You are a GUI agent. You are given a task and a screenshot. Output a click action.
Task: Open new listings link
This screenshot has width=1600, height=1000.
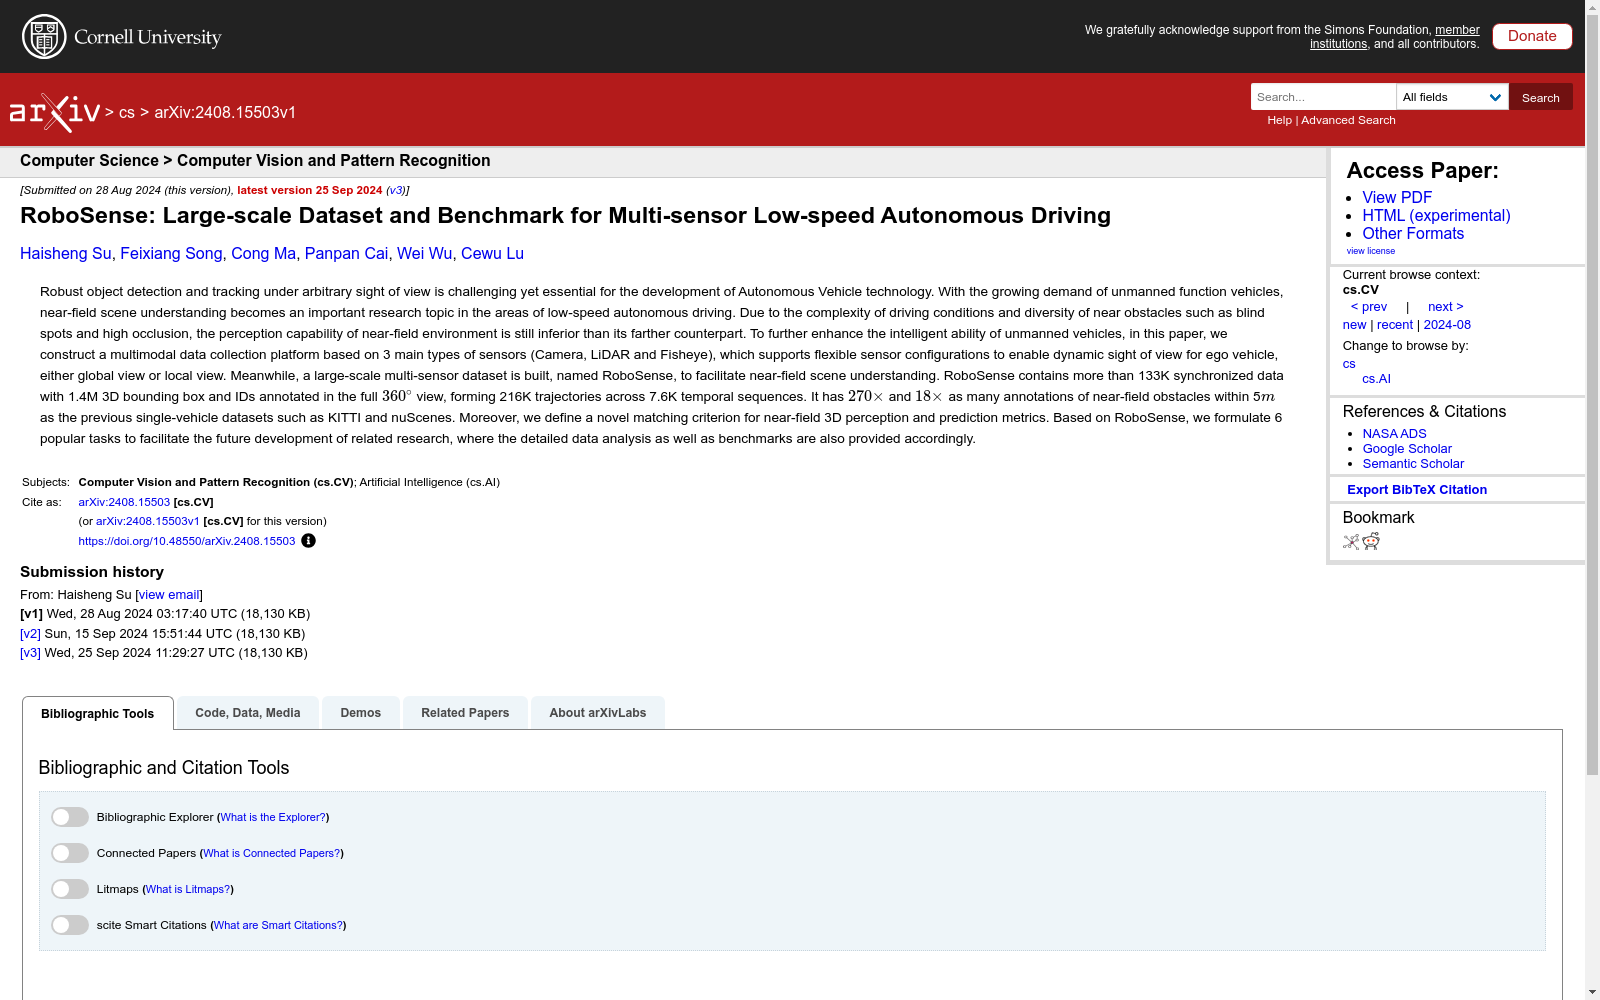click(1354, 325)
